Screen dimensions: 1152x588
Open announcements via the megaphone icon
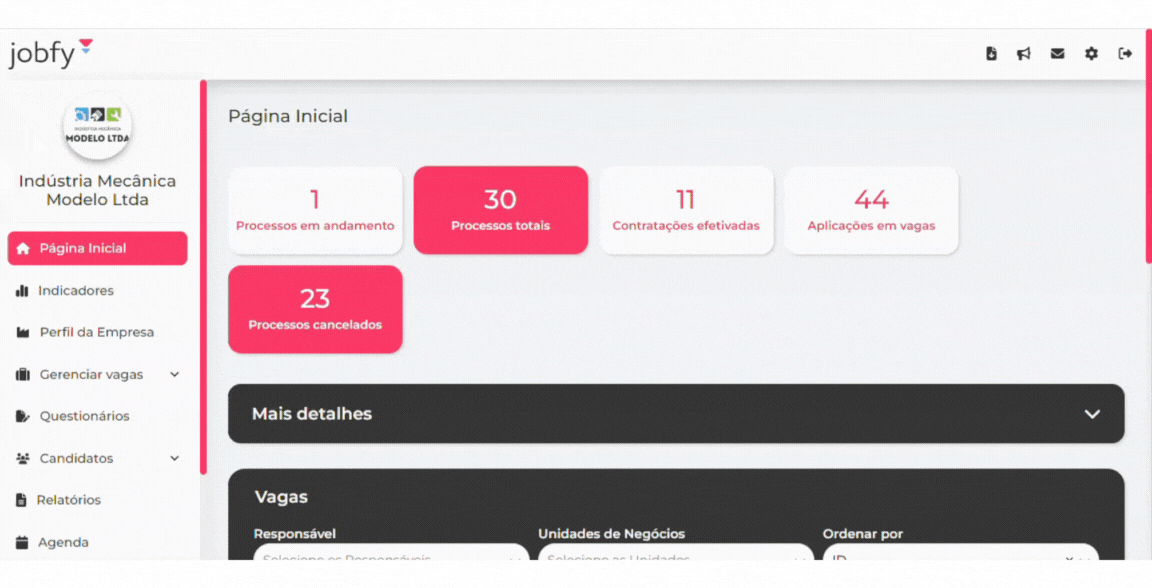point(1024,54)
